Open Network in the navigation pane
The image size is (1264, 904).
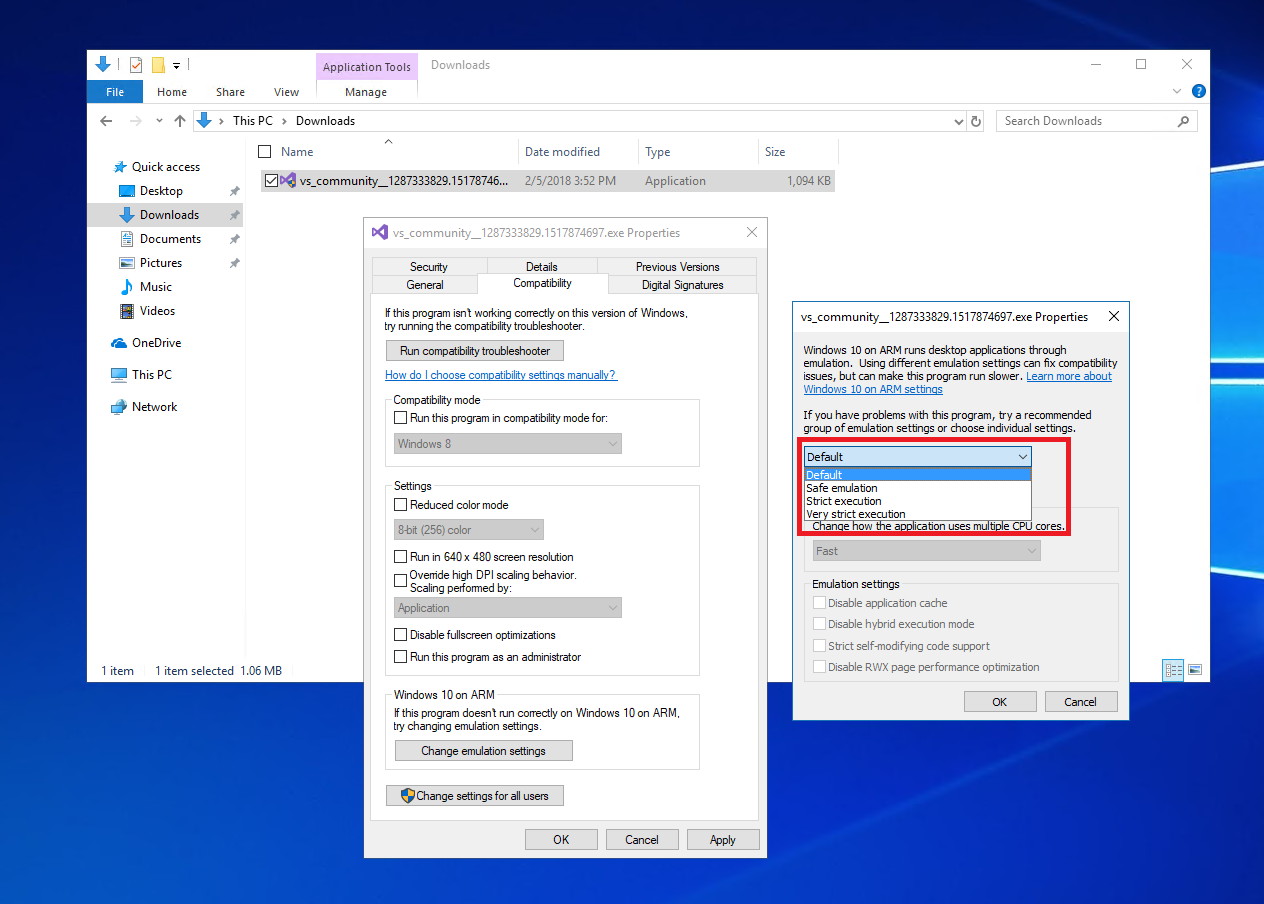154,407
